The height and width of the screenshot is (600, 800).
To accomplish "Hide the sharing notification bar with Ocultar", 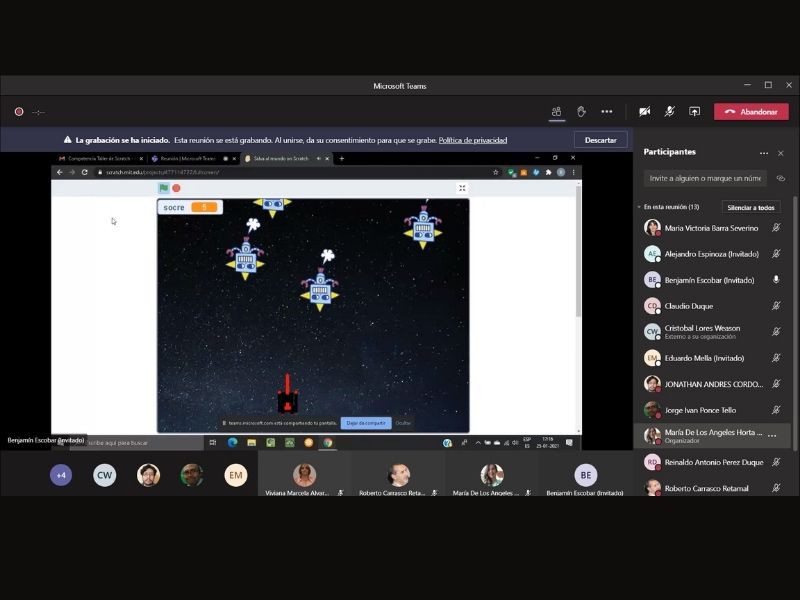I will click(403, 423).
